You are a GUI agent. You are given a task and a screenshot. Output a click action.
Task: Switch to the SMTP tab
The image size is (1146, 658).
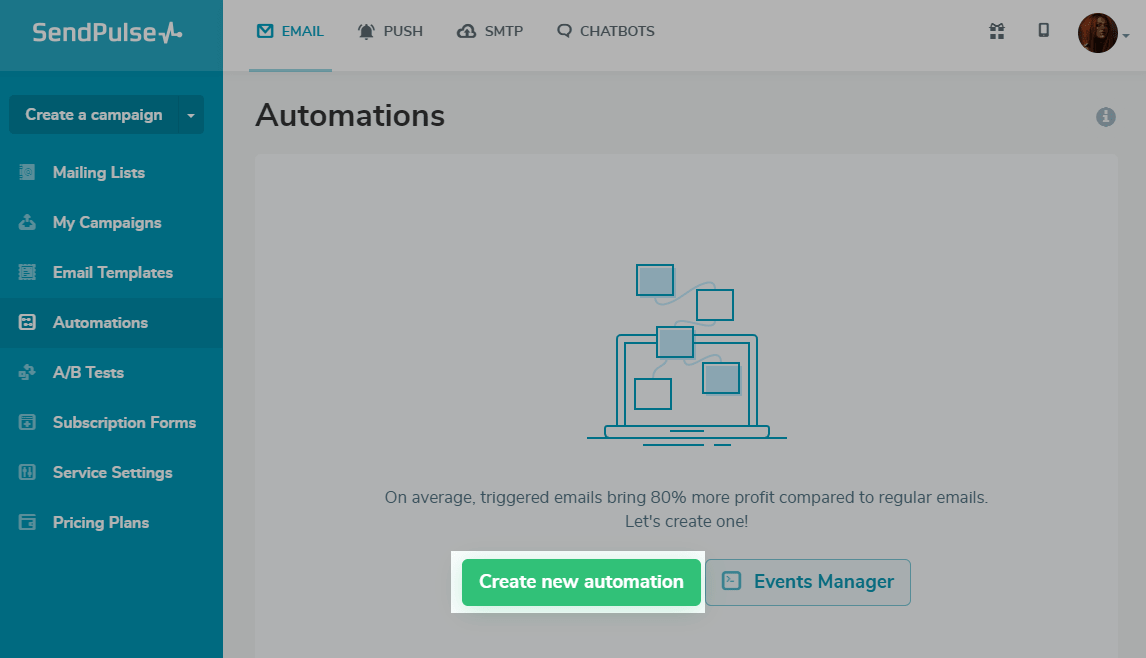point(490,31)
